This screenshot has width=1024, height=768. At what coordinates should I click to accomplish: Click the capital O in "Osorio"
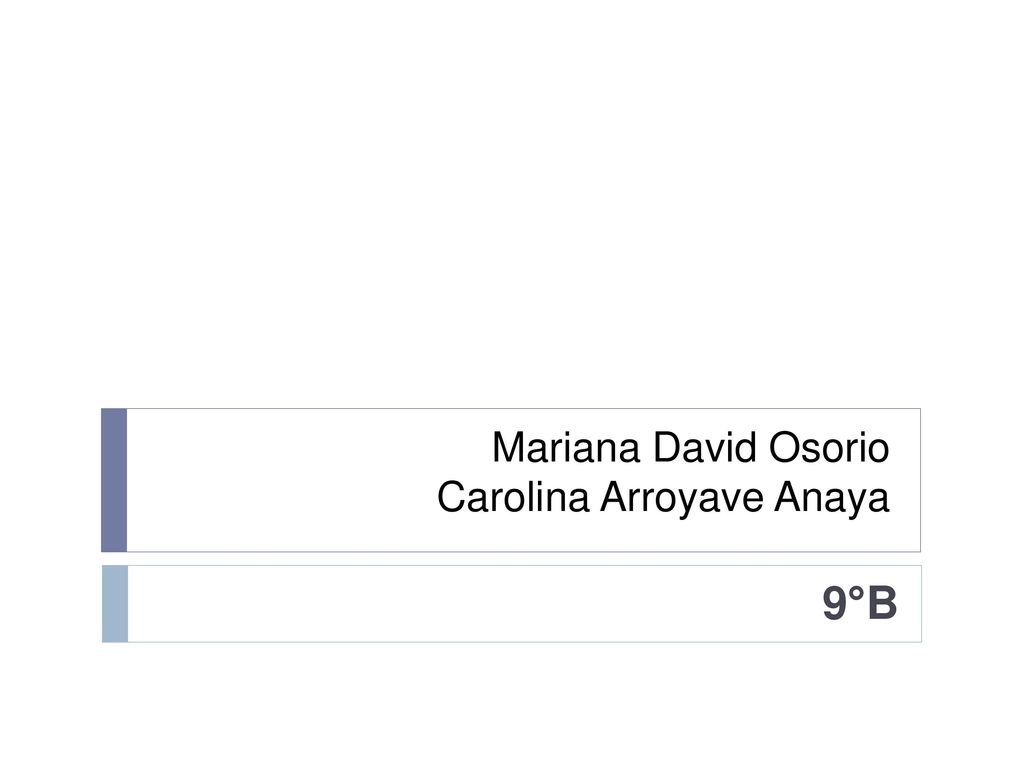[784, 448]
